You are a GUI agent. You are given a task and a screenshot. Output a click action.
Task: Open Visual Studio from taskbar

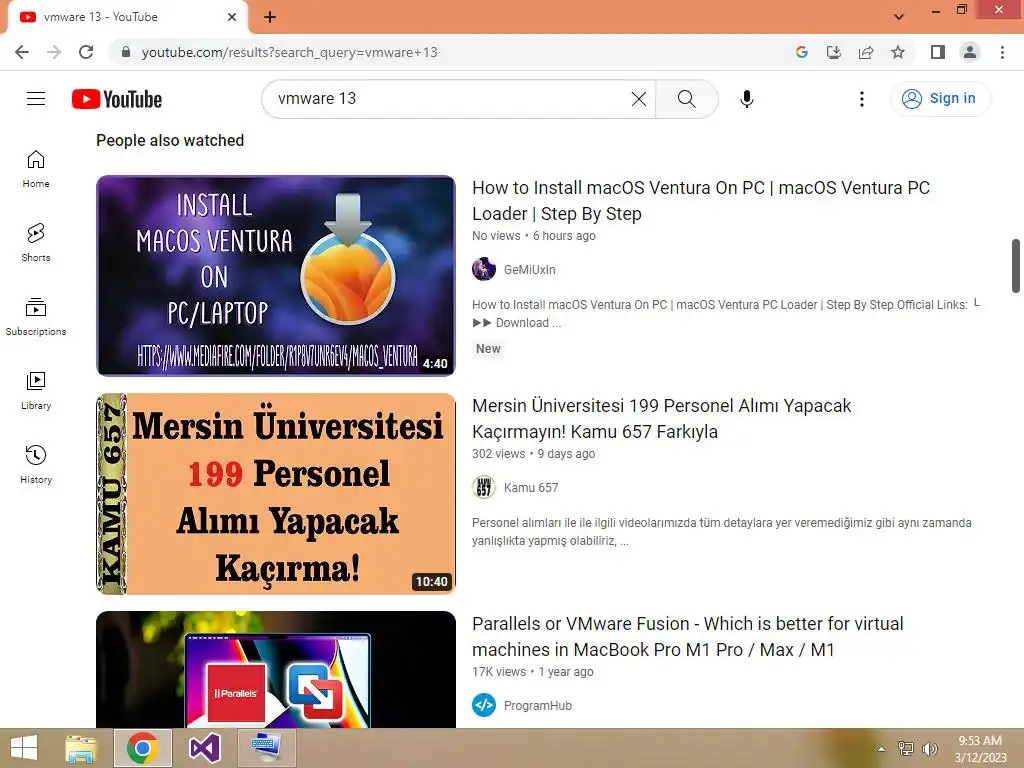coord(204,748)
